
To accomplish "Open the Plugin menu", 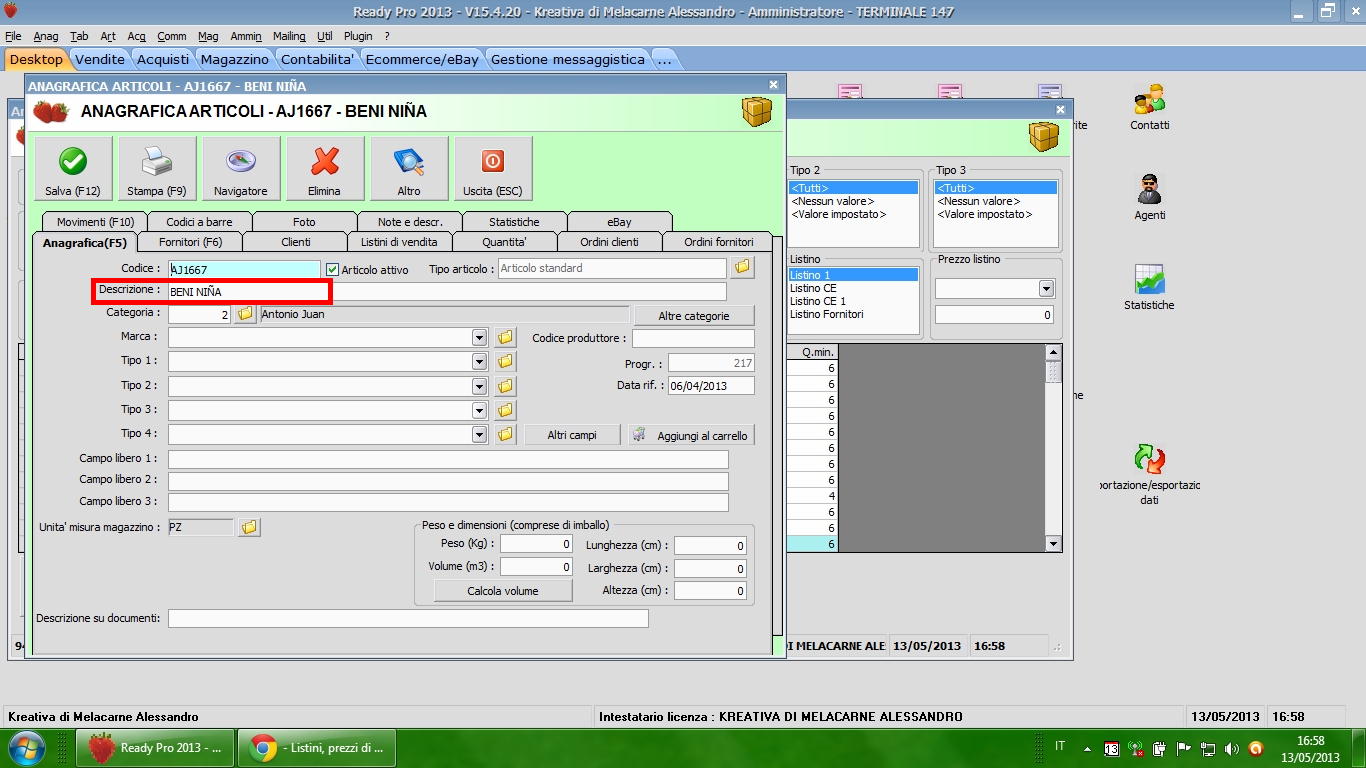I will 358,36.
